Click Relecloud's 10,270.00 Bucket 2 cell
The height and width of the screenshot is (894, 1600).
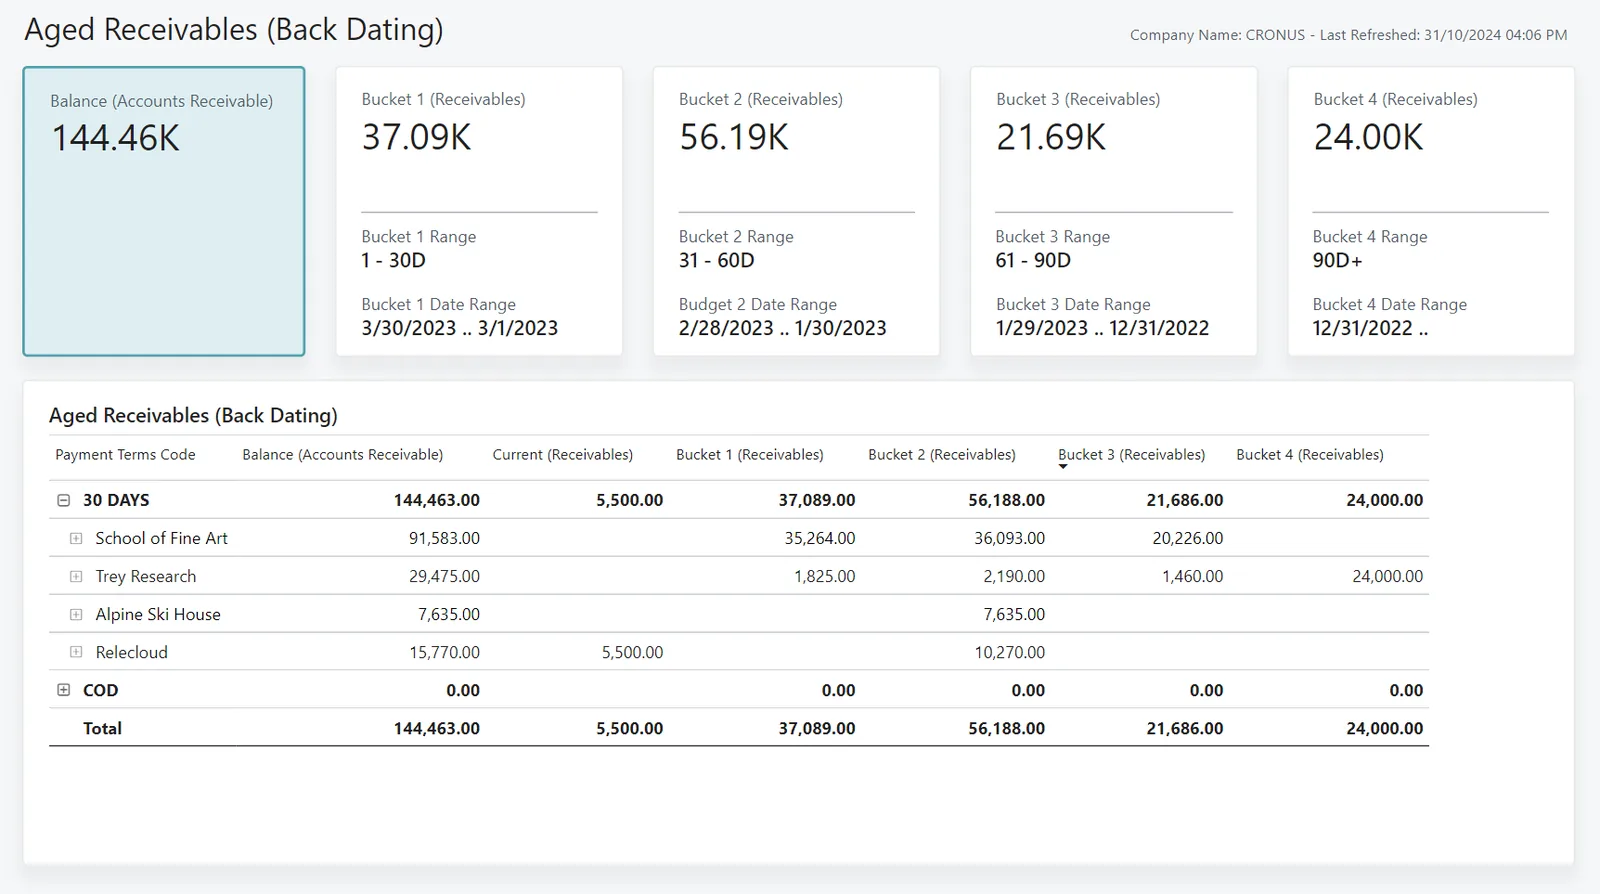point(1010,652)
